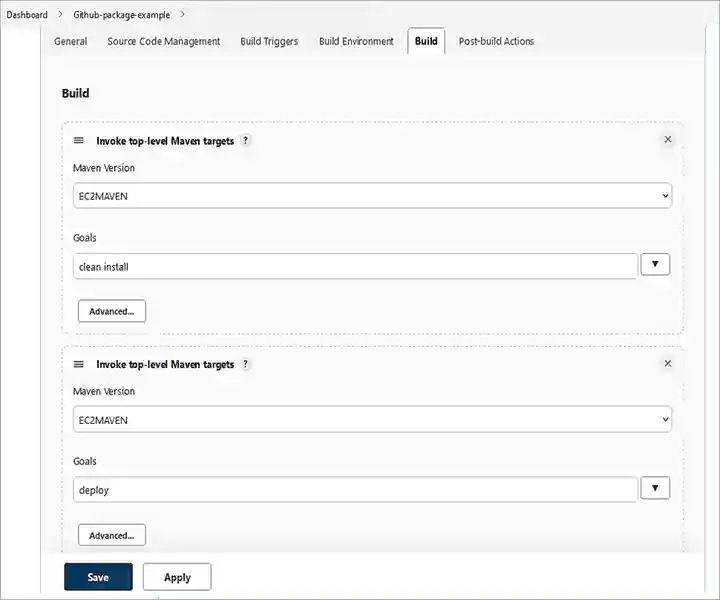Apply the configuration changes
This screenshot has height=600, width=720.
[177, 577]
